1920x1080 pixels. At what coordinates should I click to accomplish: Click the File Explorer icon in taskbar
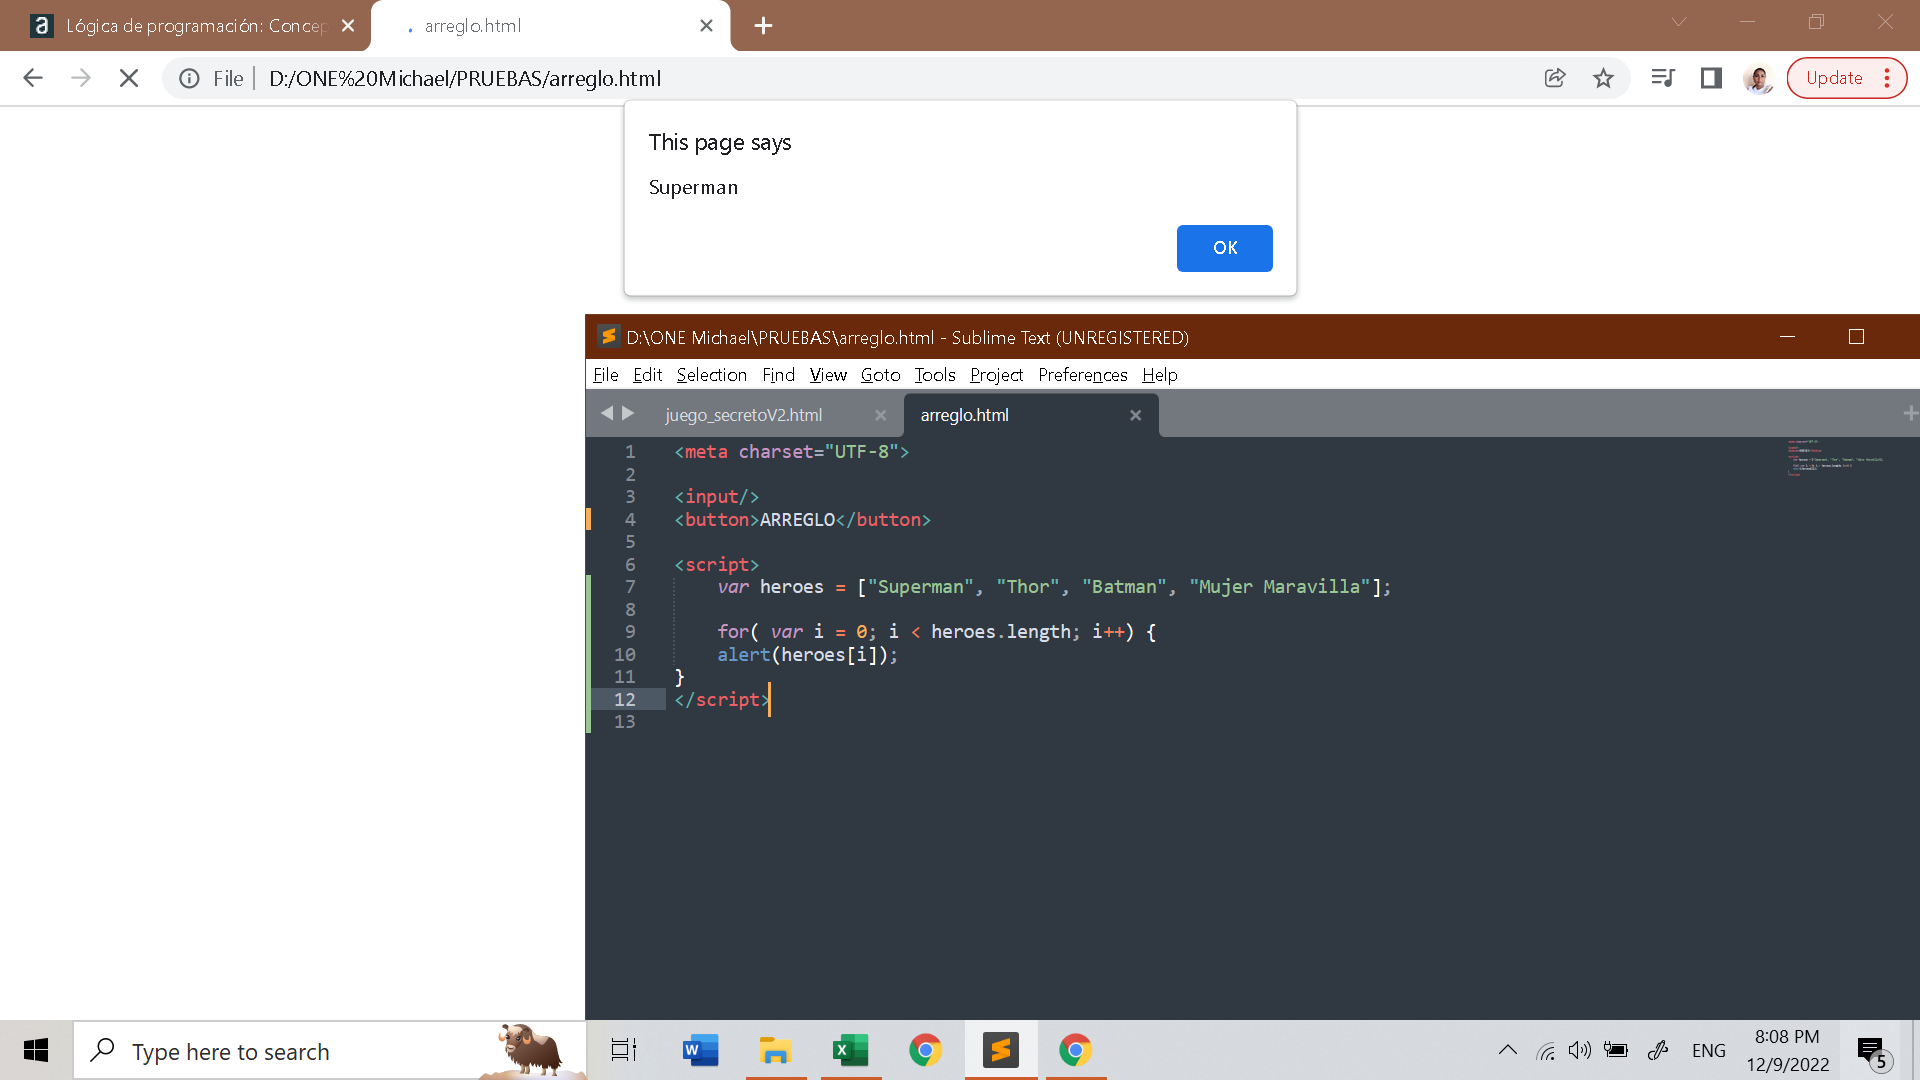[x=775, y=1051]
